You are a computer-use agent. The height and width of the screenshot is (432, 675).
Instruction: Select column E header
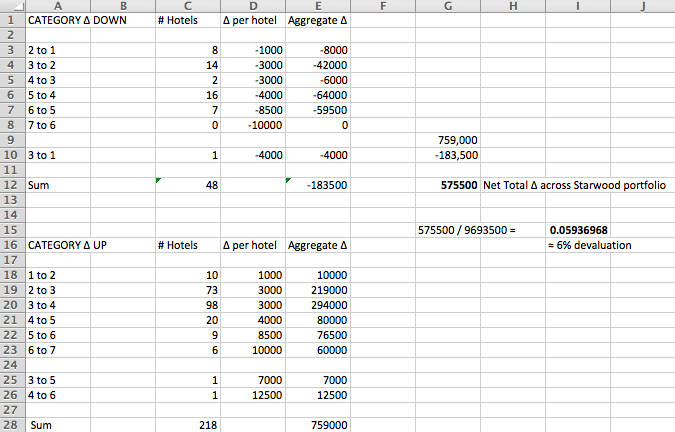[x=318, y=6]
